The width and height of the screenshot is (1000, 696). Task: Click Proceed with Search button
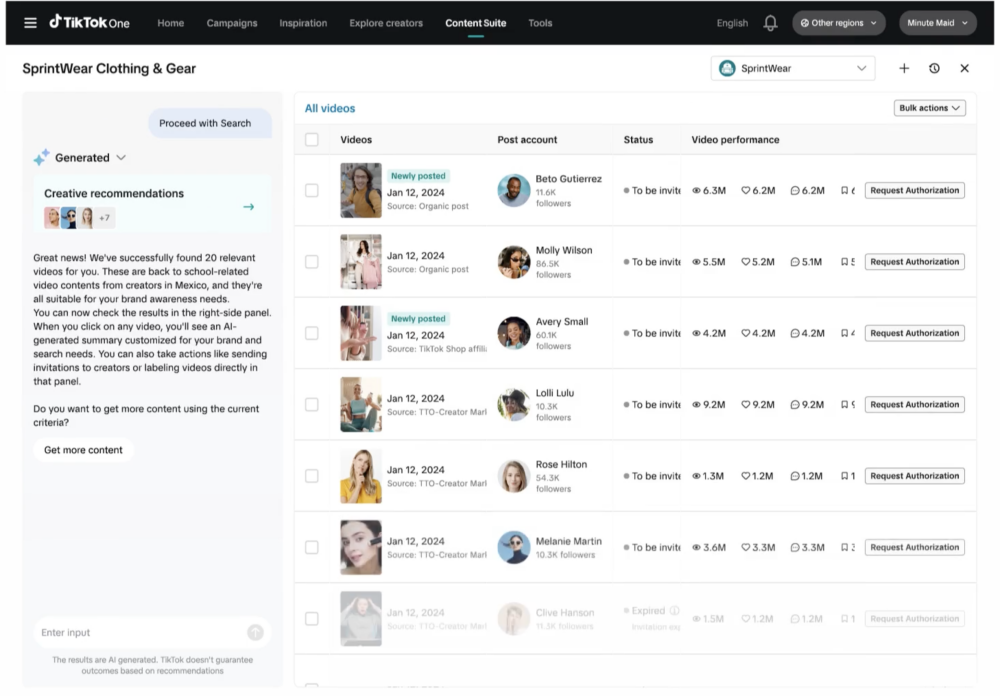click(210, 123)
